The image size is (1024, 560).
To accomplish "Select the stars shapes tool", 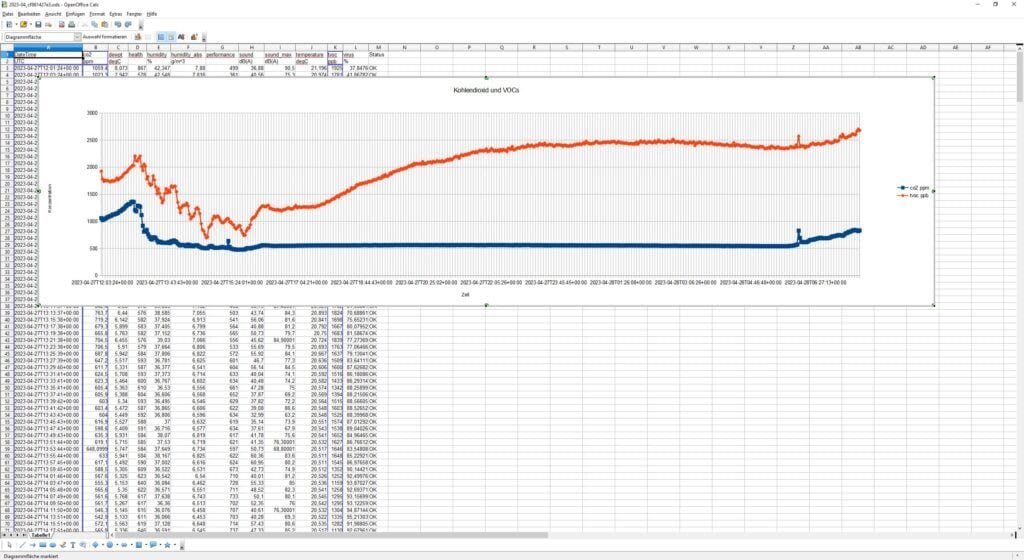I will pos(167,545).
